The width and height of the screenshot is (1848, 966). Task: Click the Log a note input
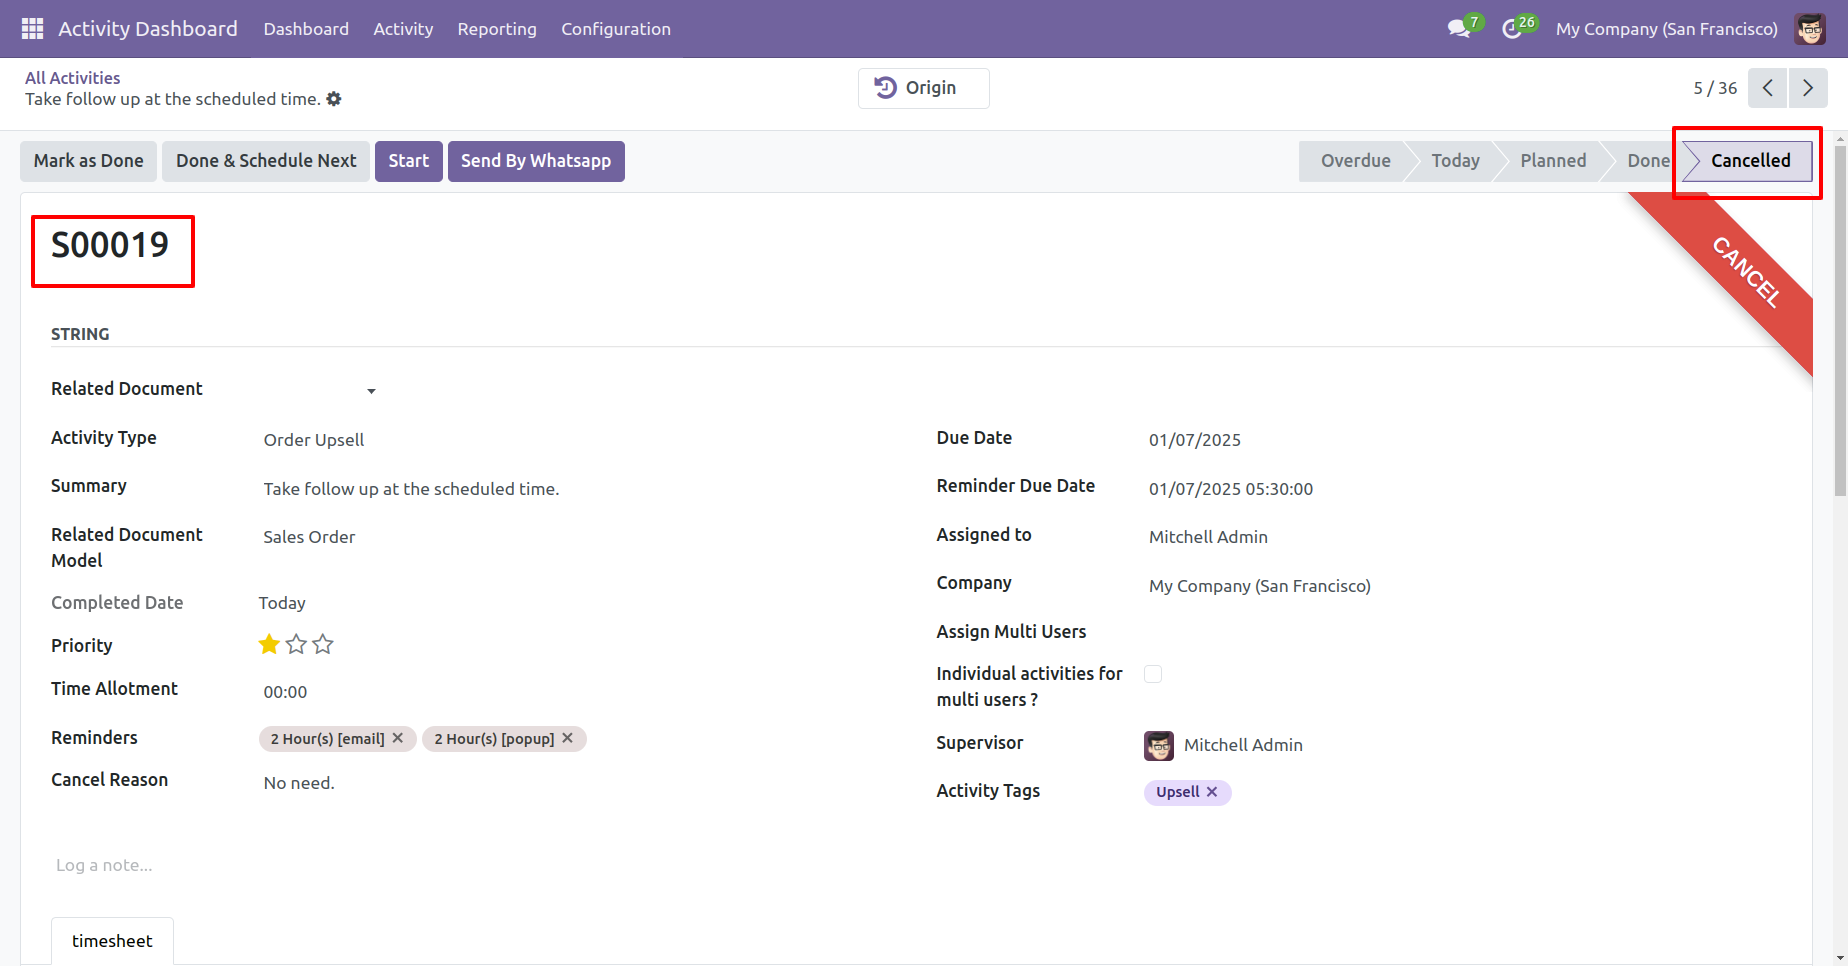point(104,865)
